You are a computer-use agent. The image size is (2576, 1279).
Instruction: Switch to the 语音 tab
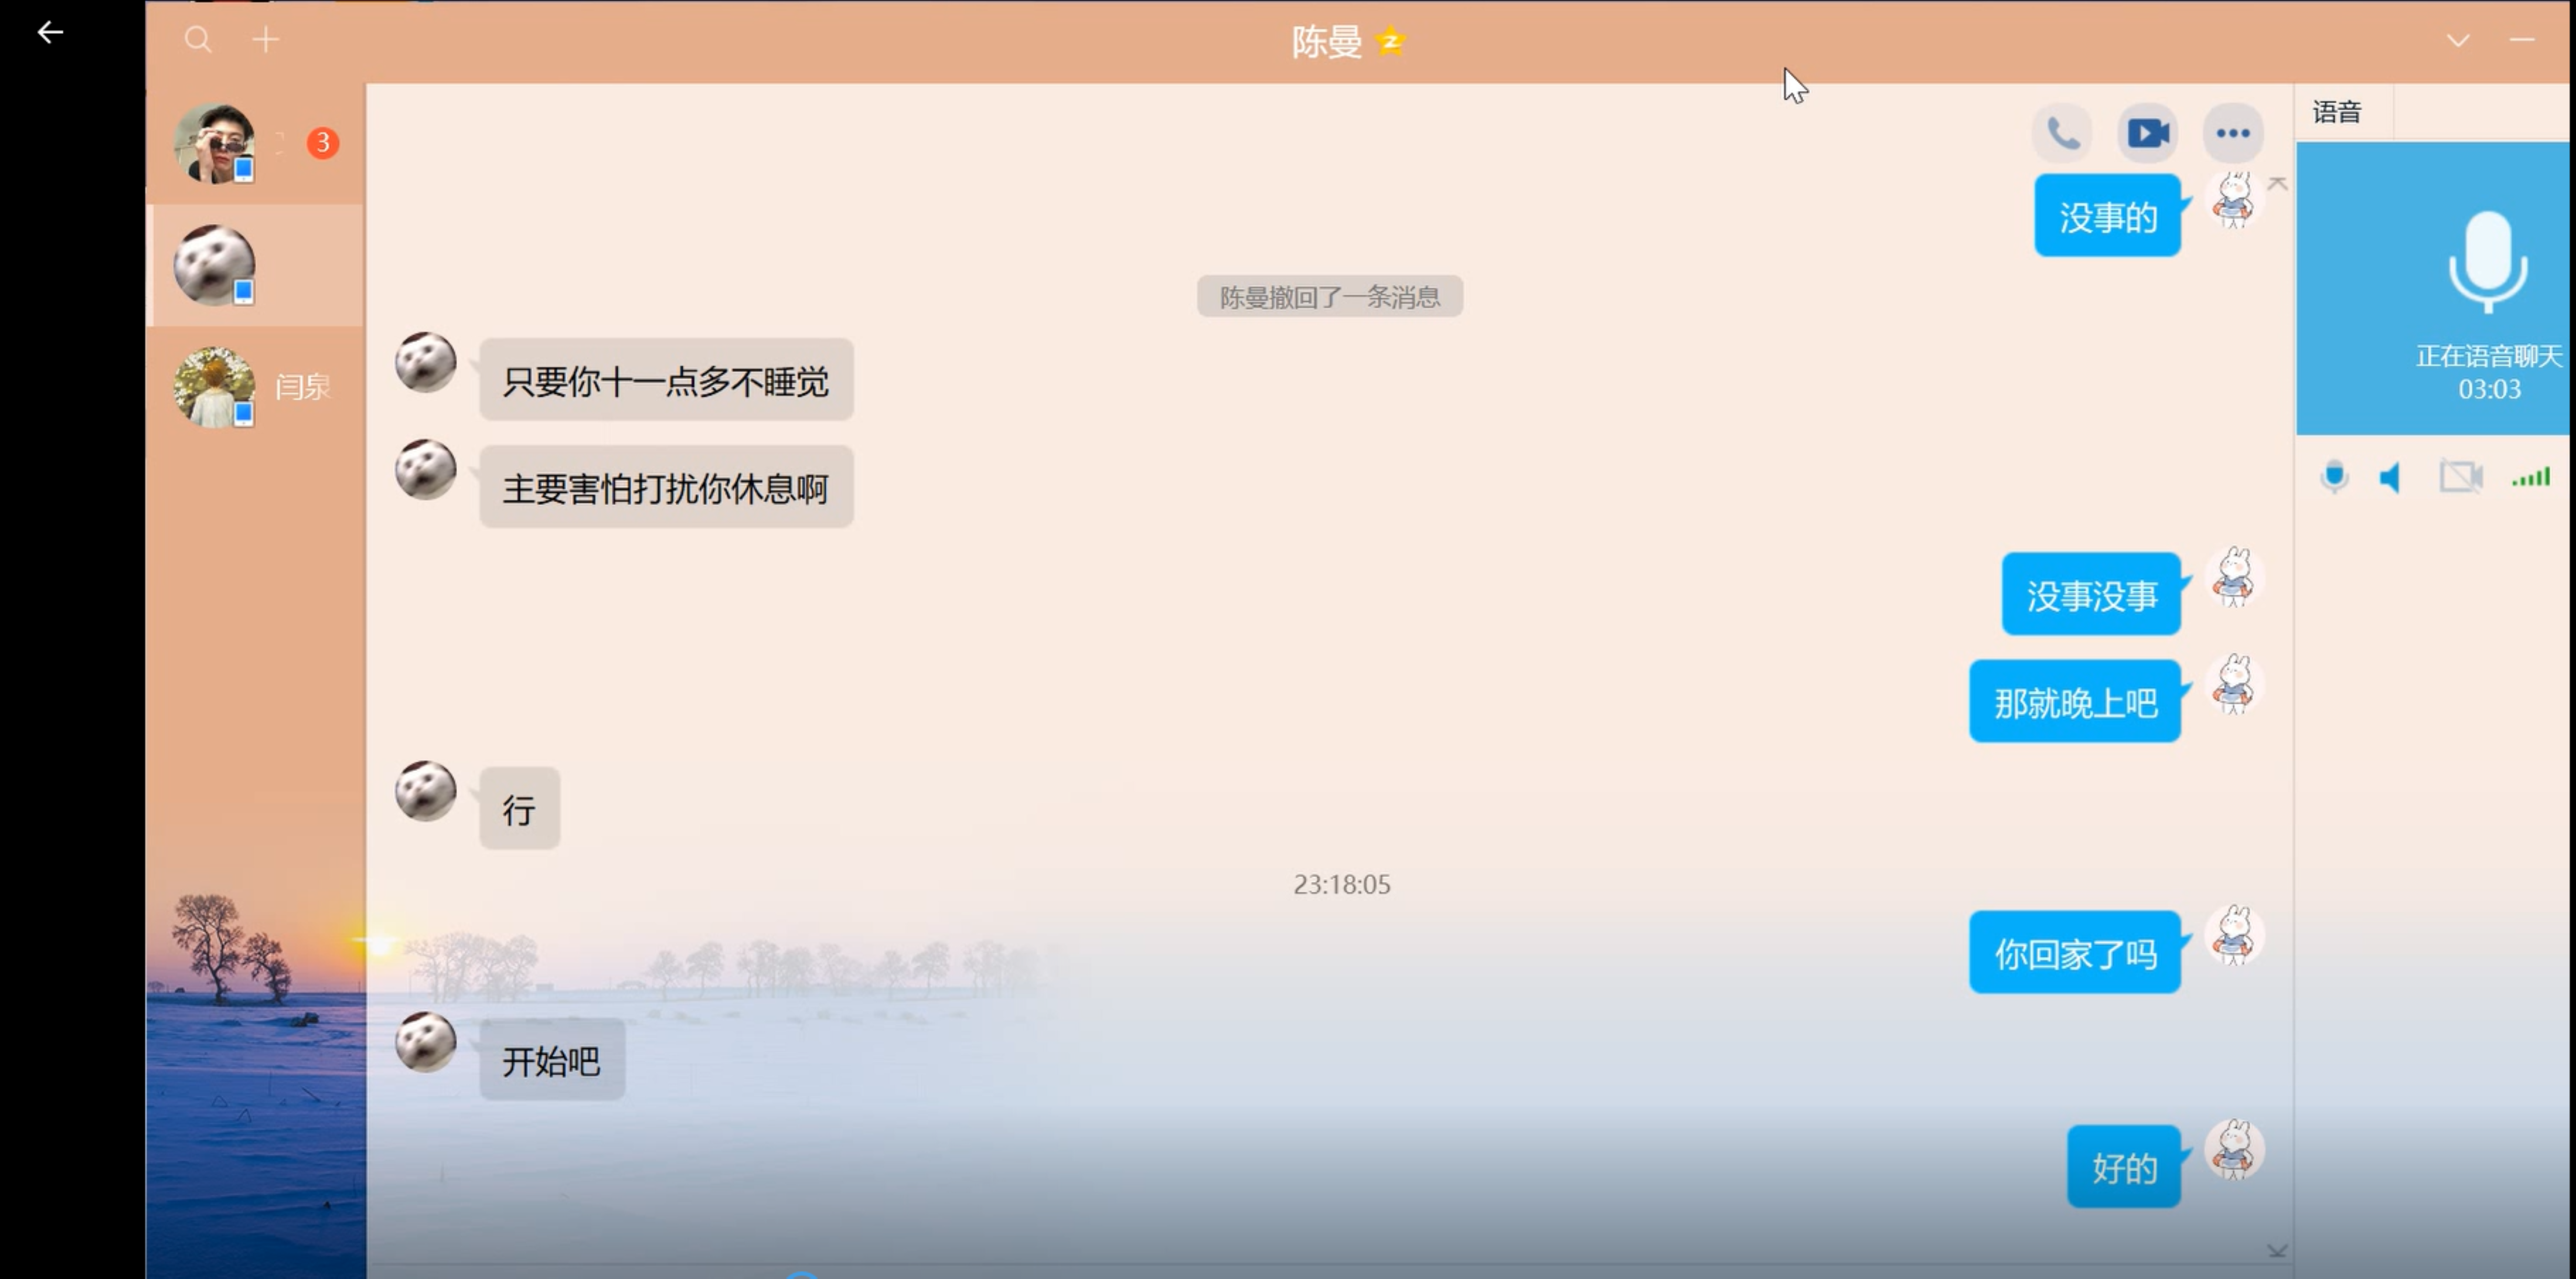click(x=2337, y=112)
